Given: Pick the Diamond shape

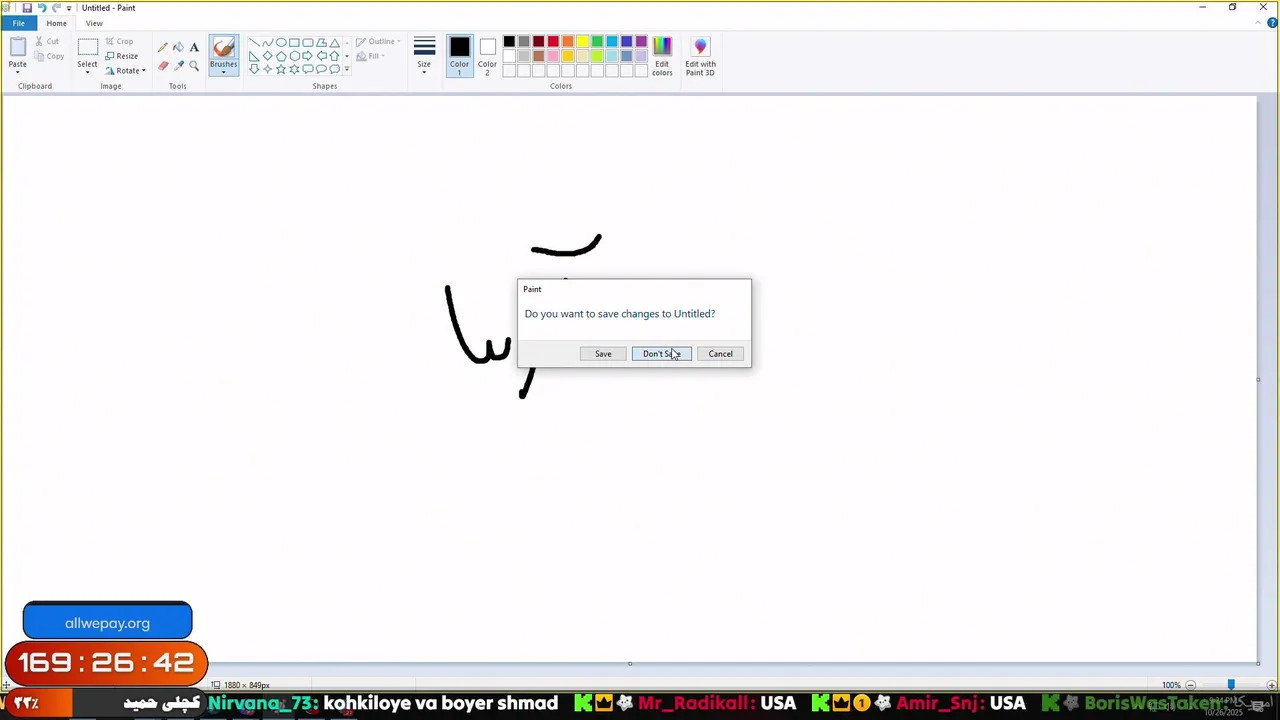Looking at the screenshot, I should 268,56.
